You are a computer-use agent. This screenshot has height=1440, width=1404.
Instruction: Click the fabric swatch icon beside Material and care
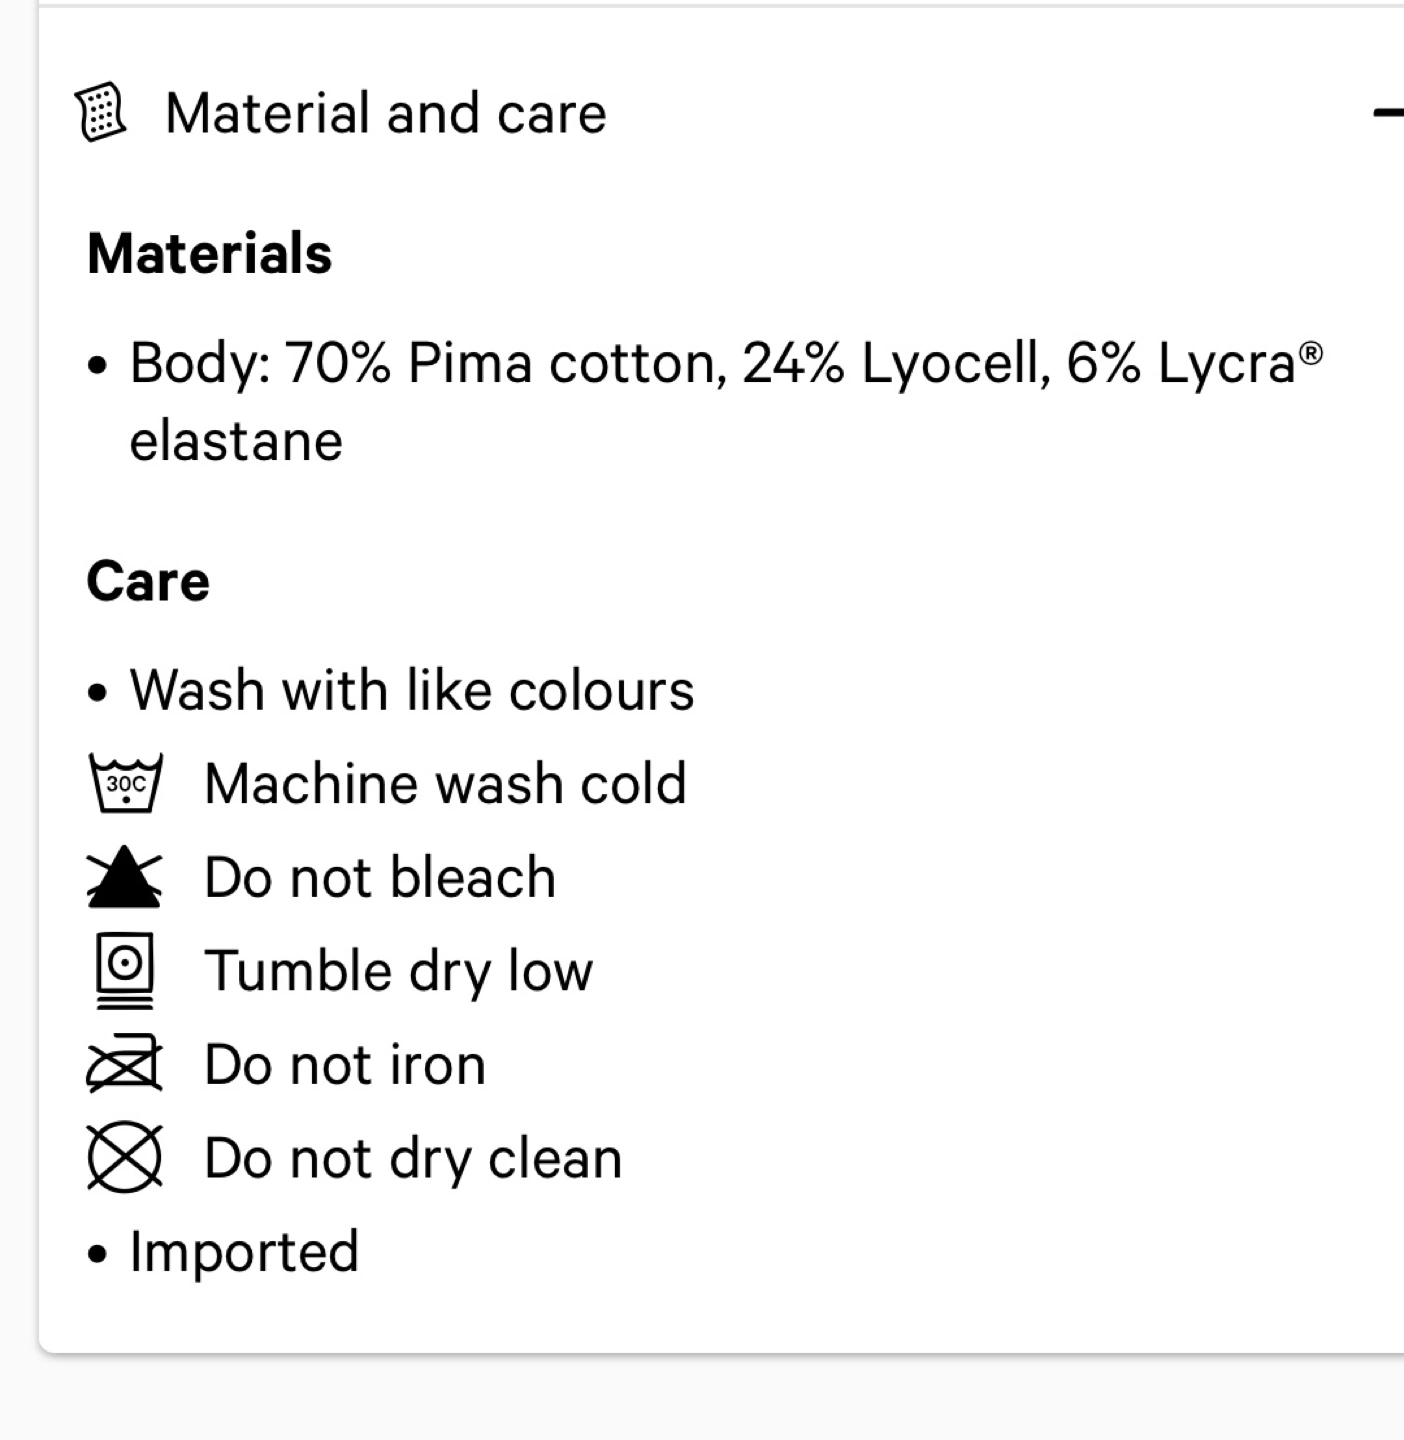(x=101, y=112)
